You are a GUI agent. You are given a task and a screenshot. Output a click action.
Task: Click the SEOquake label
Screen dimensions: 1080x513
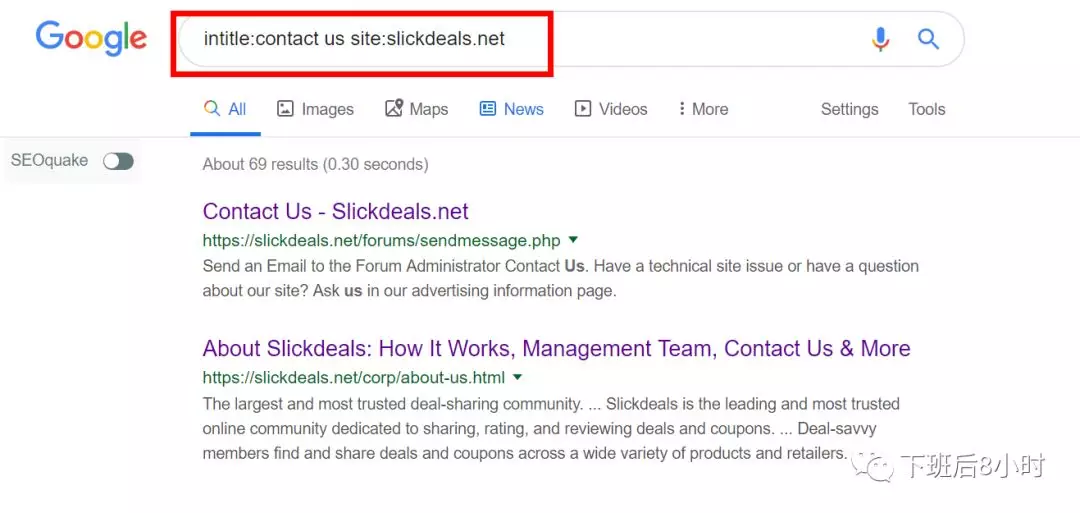click(x=49, y=160)
